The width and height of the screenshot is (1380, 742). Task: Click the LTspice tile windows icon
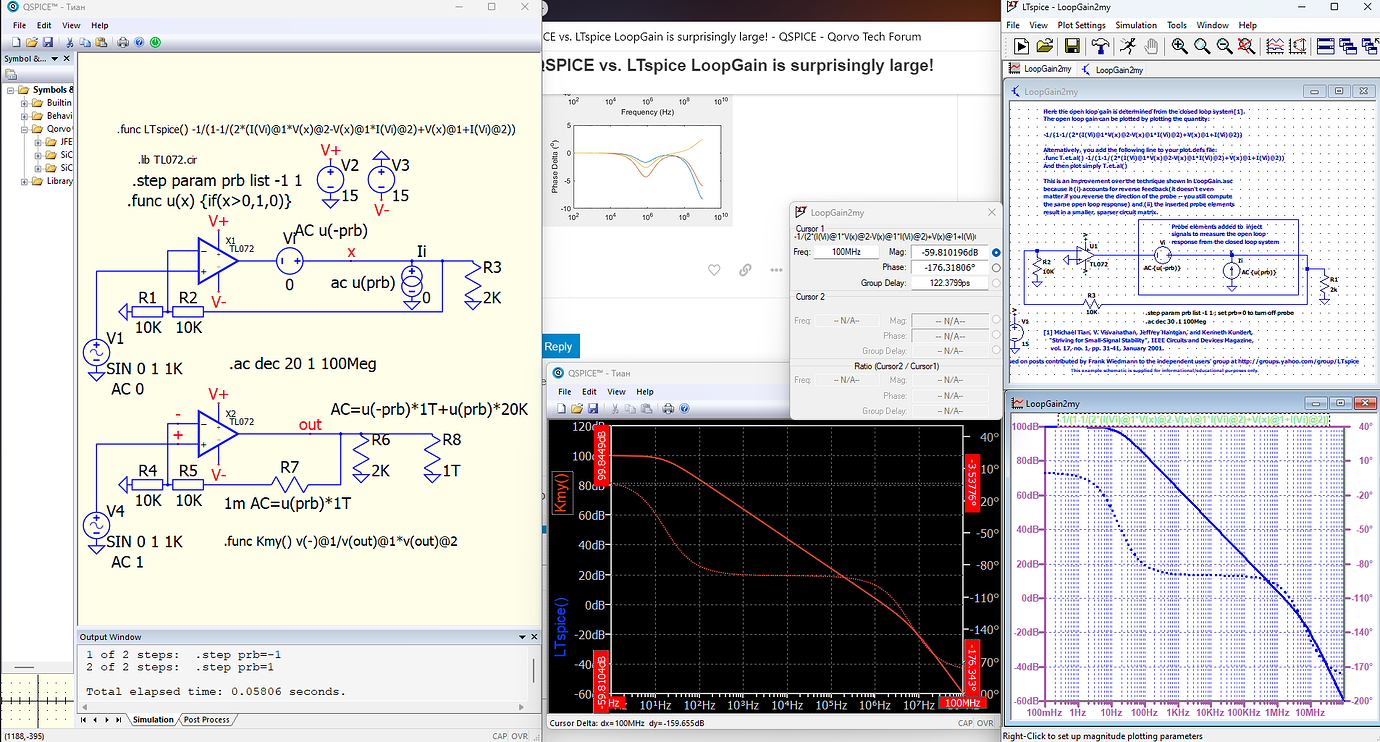click(1325, 46)
